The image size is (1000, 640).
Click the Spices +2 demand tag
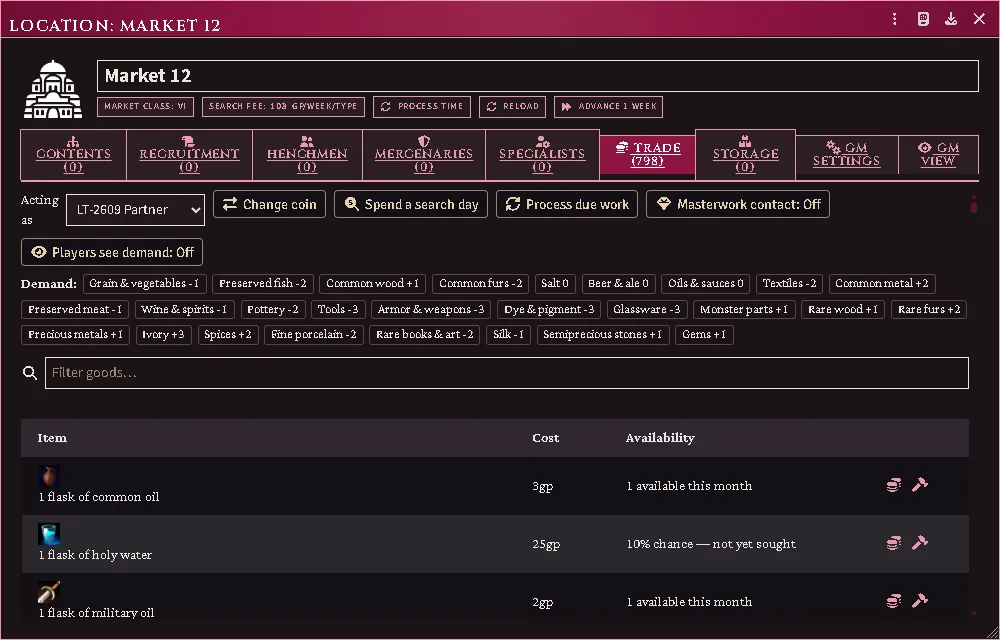pos(228,335)
